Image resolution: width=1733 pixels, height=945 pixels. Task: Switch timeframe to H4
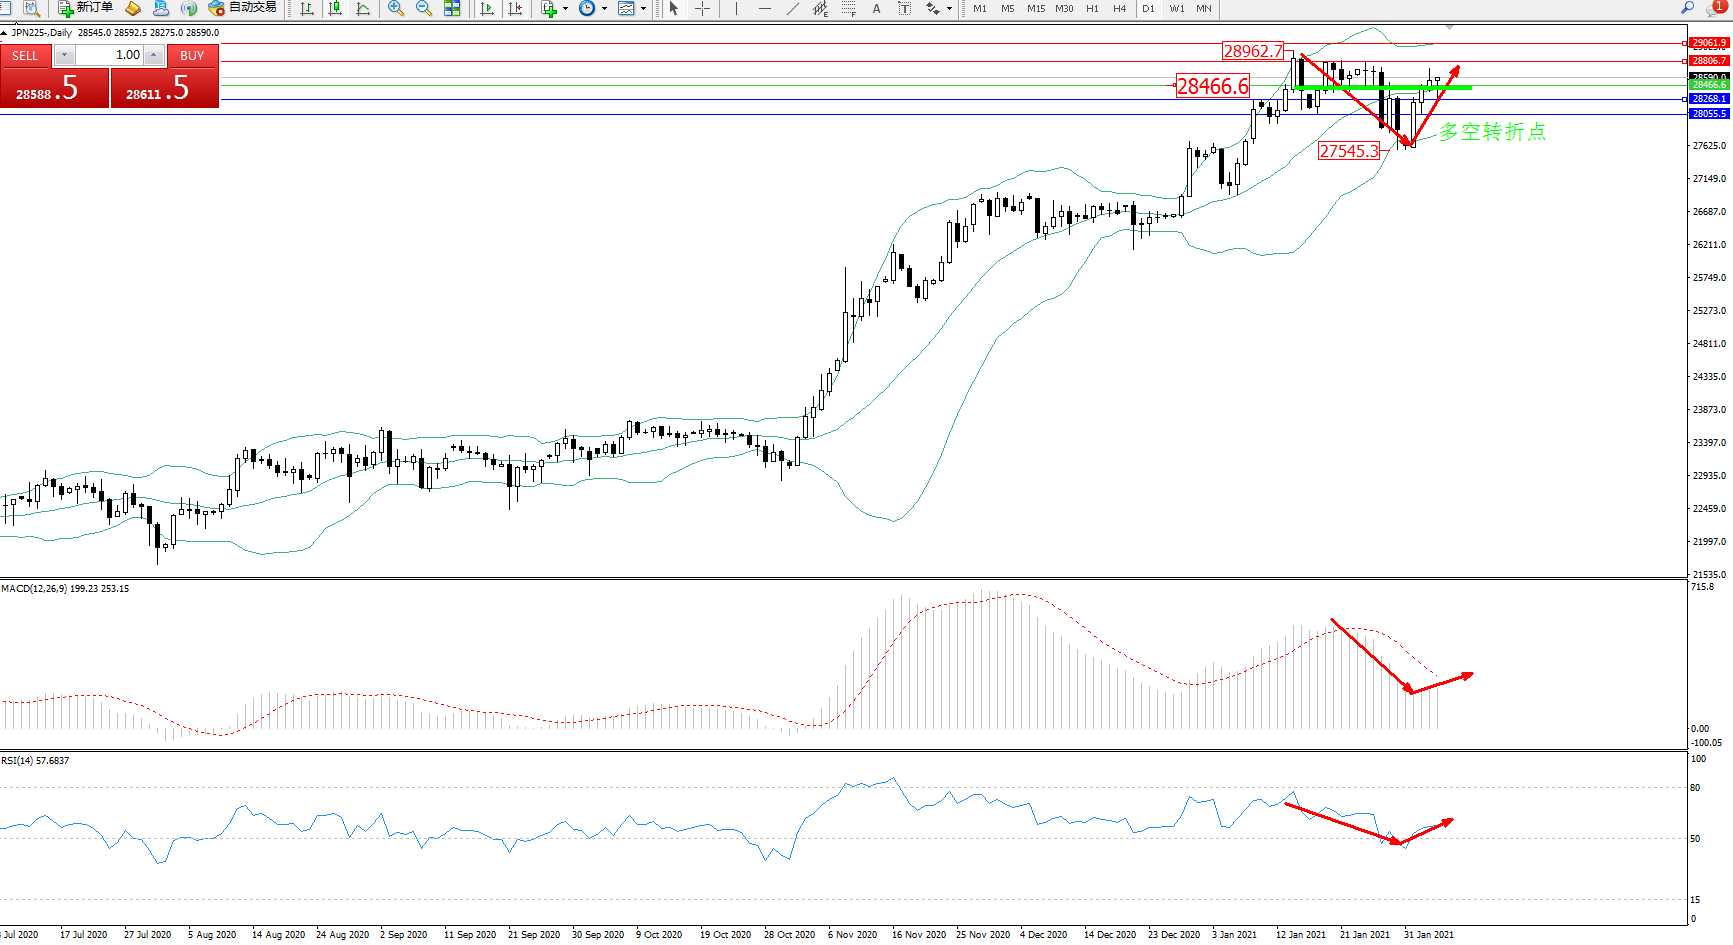(x=1120, y=8)
